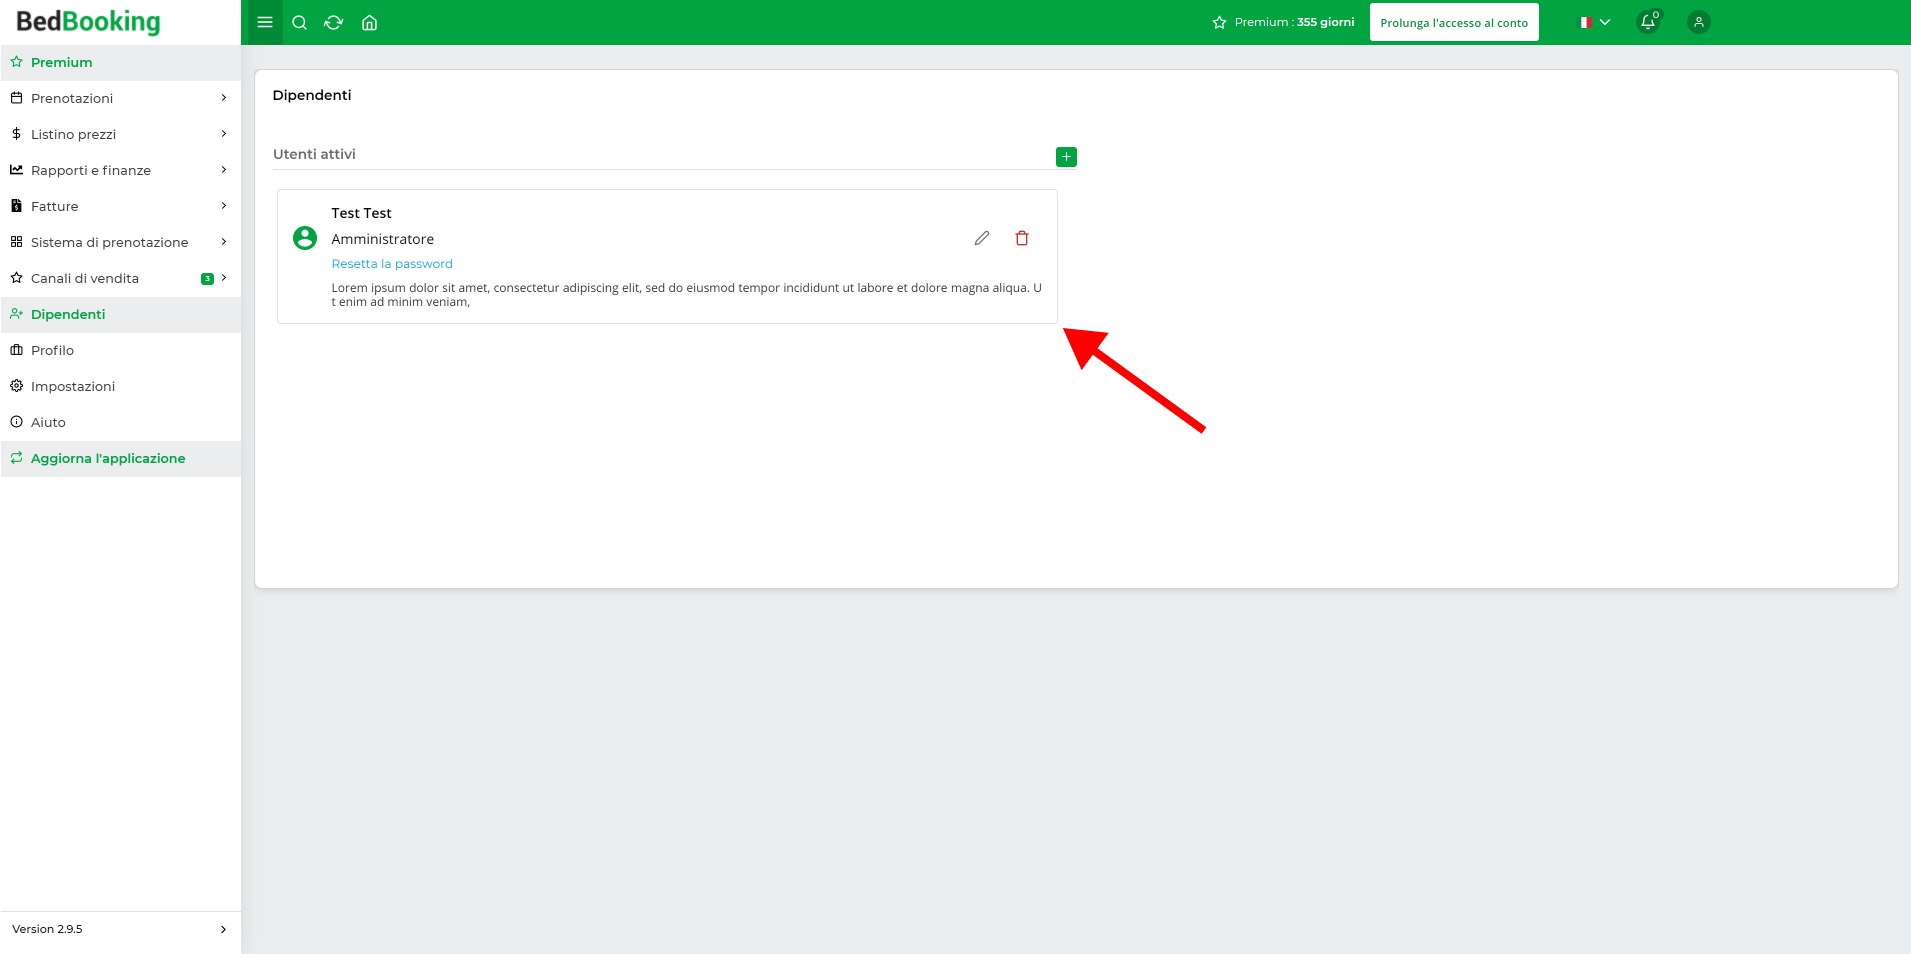Open Fatture menu item
Viewport: 1911px width, 954px height.
pyautogui.click(x=120, y=206)
